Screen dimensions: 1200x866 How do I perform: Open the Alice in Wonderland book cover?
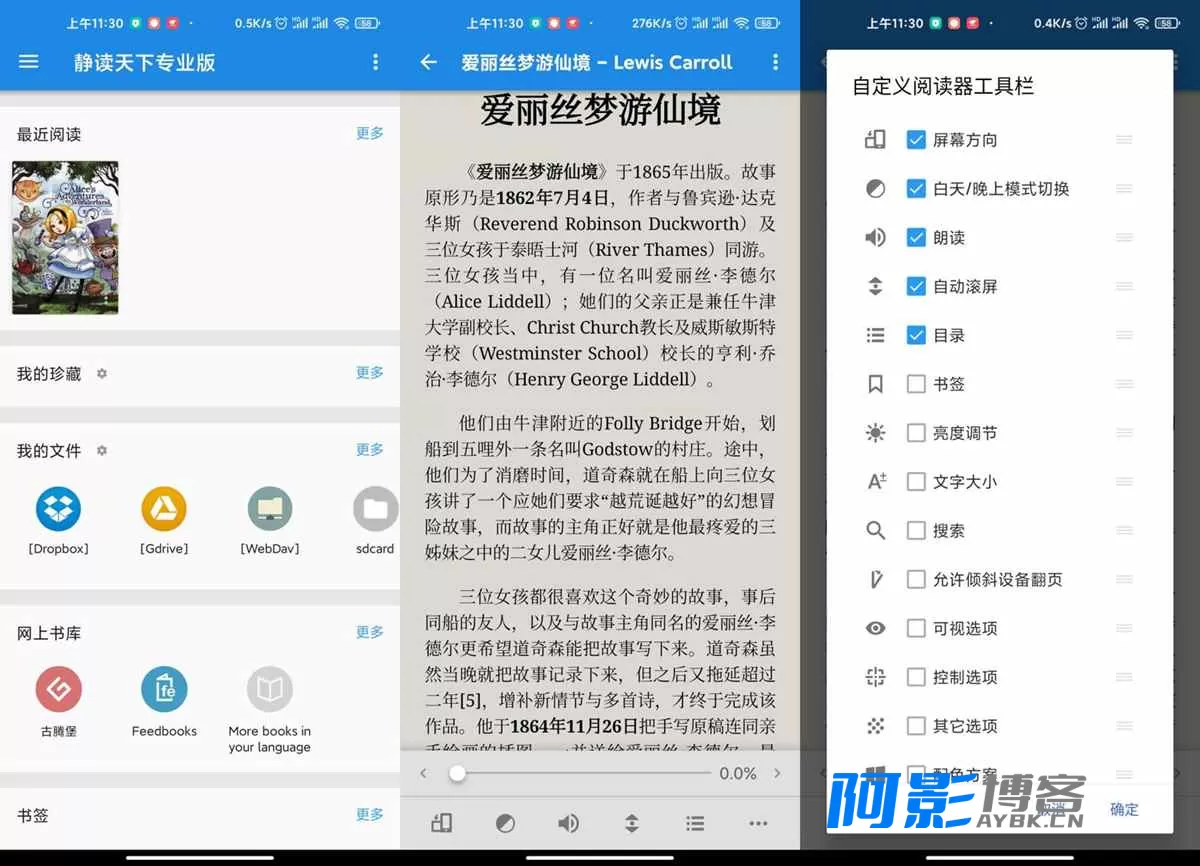(x=65, y=238)
